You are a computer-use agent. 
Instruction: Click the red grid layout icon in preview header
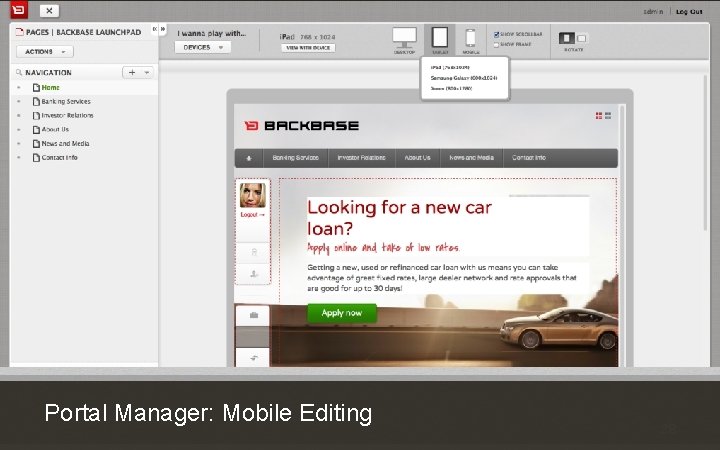click(599, 116)
